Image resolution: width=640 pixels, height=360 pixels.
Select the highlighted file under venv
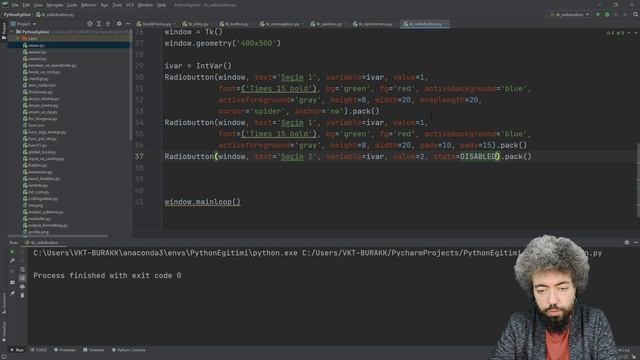tap(69, 45)
